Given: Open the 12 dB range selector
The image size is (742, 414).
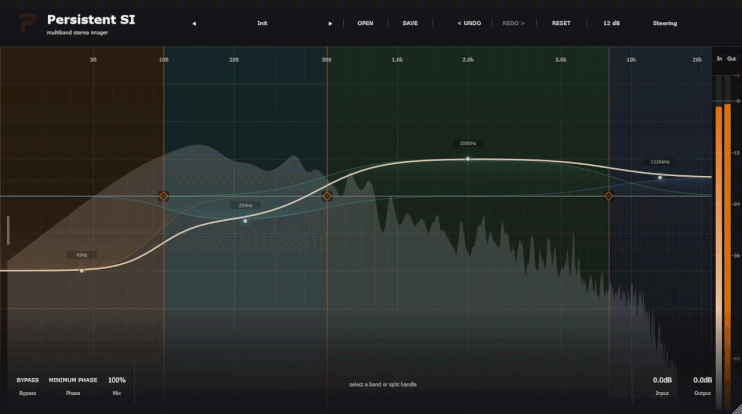Looking at the screenshot, I should pos(611,23).
